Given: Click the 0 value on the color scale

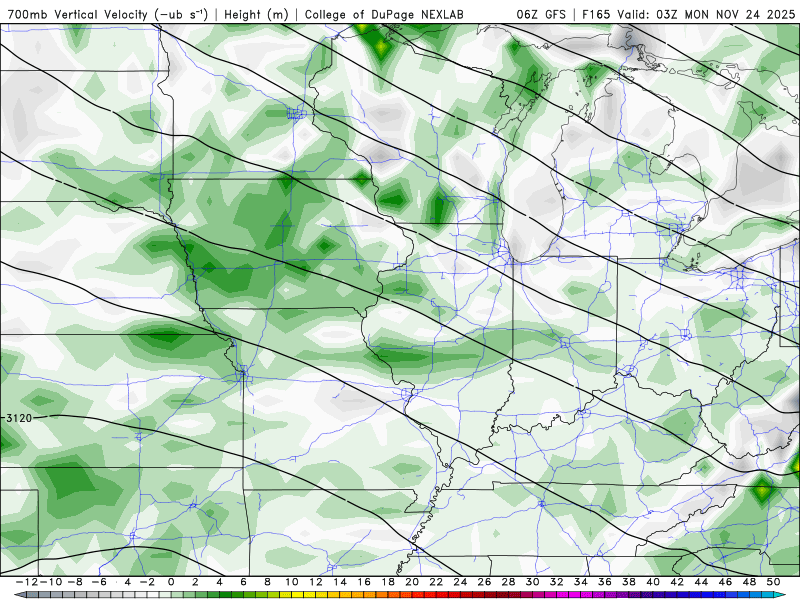Looking at the screenshot, I should click(x=171, y=582).
